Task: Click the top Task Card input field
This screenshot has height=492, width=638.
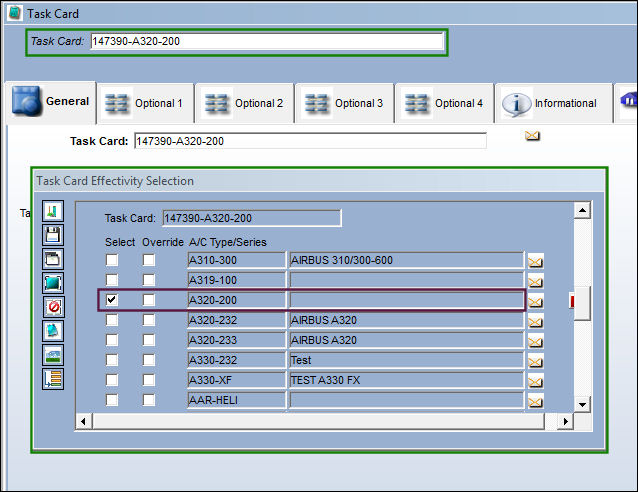Action: [x=267, y=41]
